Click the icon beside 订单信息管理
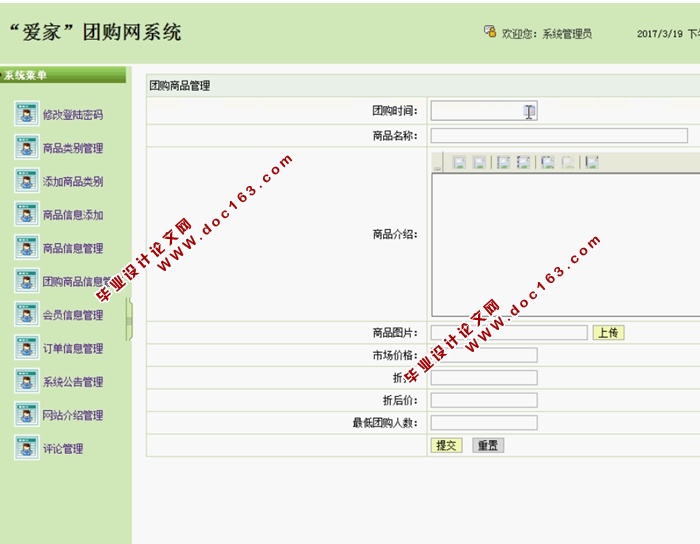This screenshot has width=700, height=544. pos(26,347)
